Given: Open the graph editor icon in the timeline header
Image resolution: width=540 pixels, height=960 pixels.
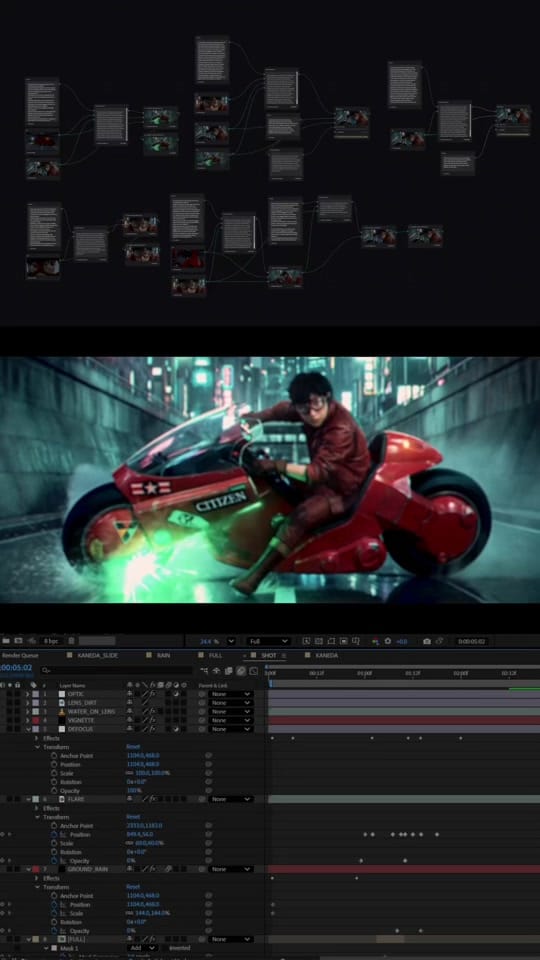Looking at the screenshot, I should tap(253, 671).
